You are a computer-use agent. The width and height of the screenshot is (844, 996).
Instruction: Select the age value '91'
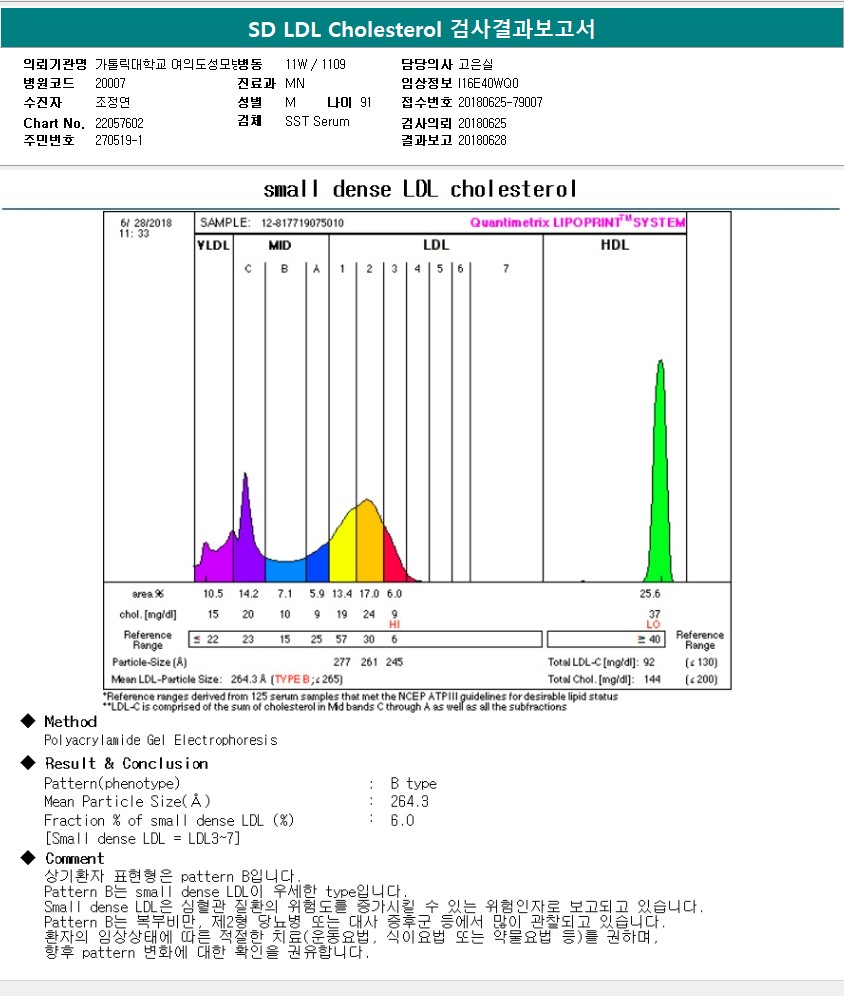366,102
